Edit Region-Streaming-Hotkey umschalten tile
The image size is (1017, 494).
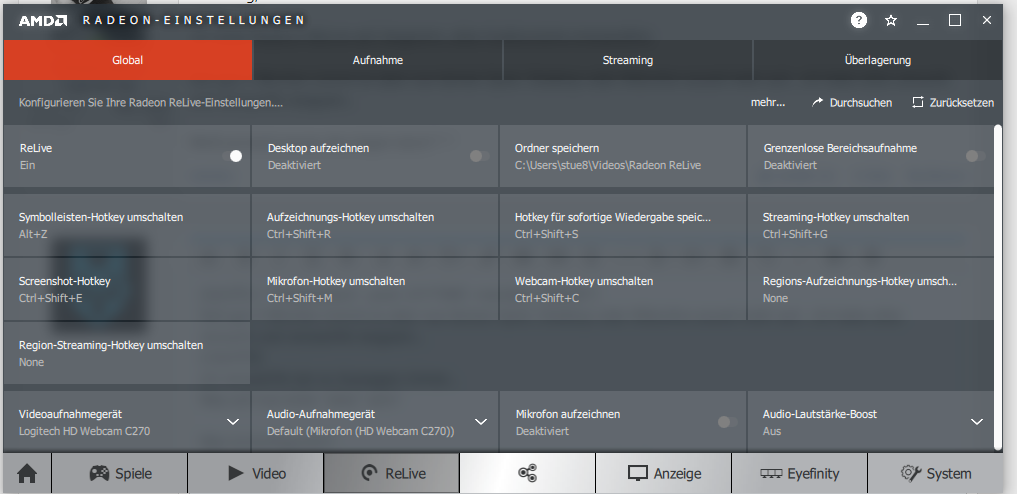click(x=126, y=353)
